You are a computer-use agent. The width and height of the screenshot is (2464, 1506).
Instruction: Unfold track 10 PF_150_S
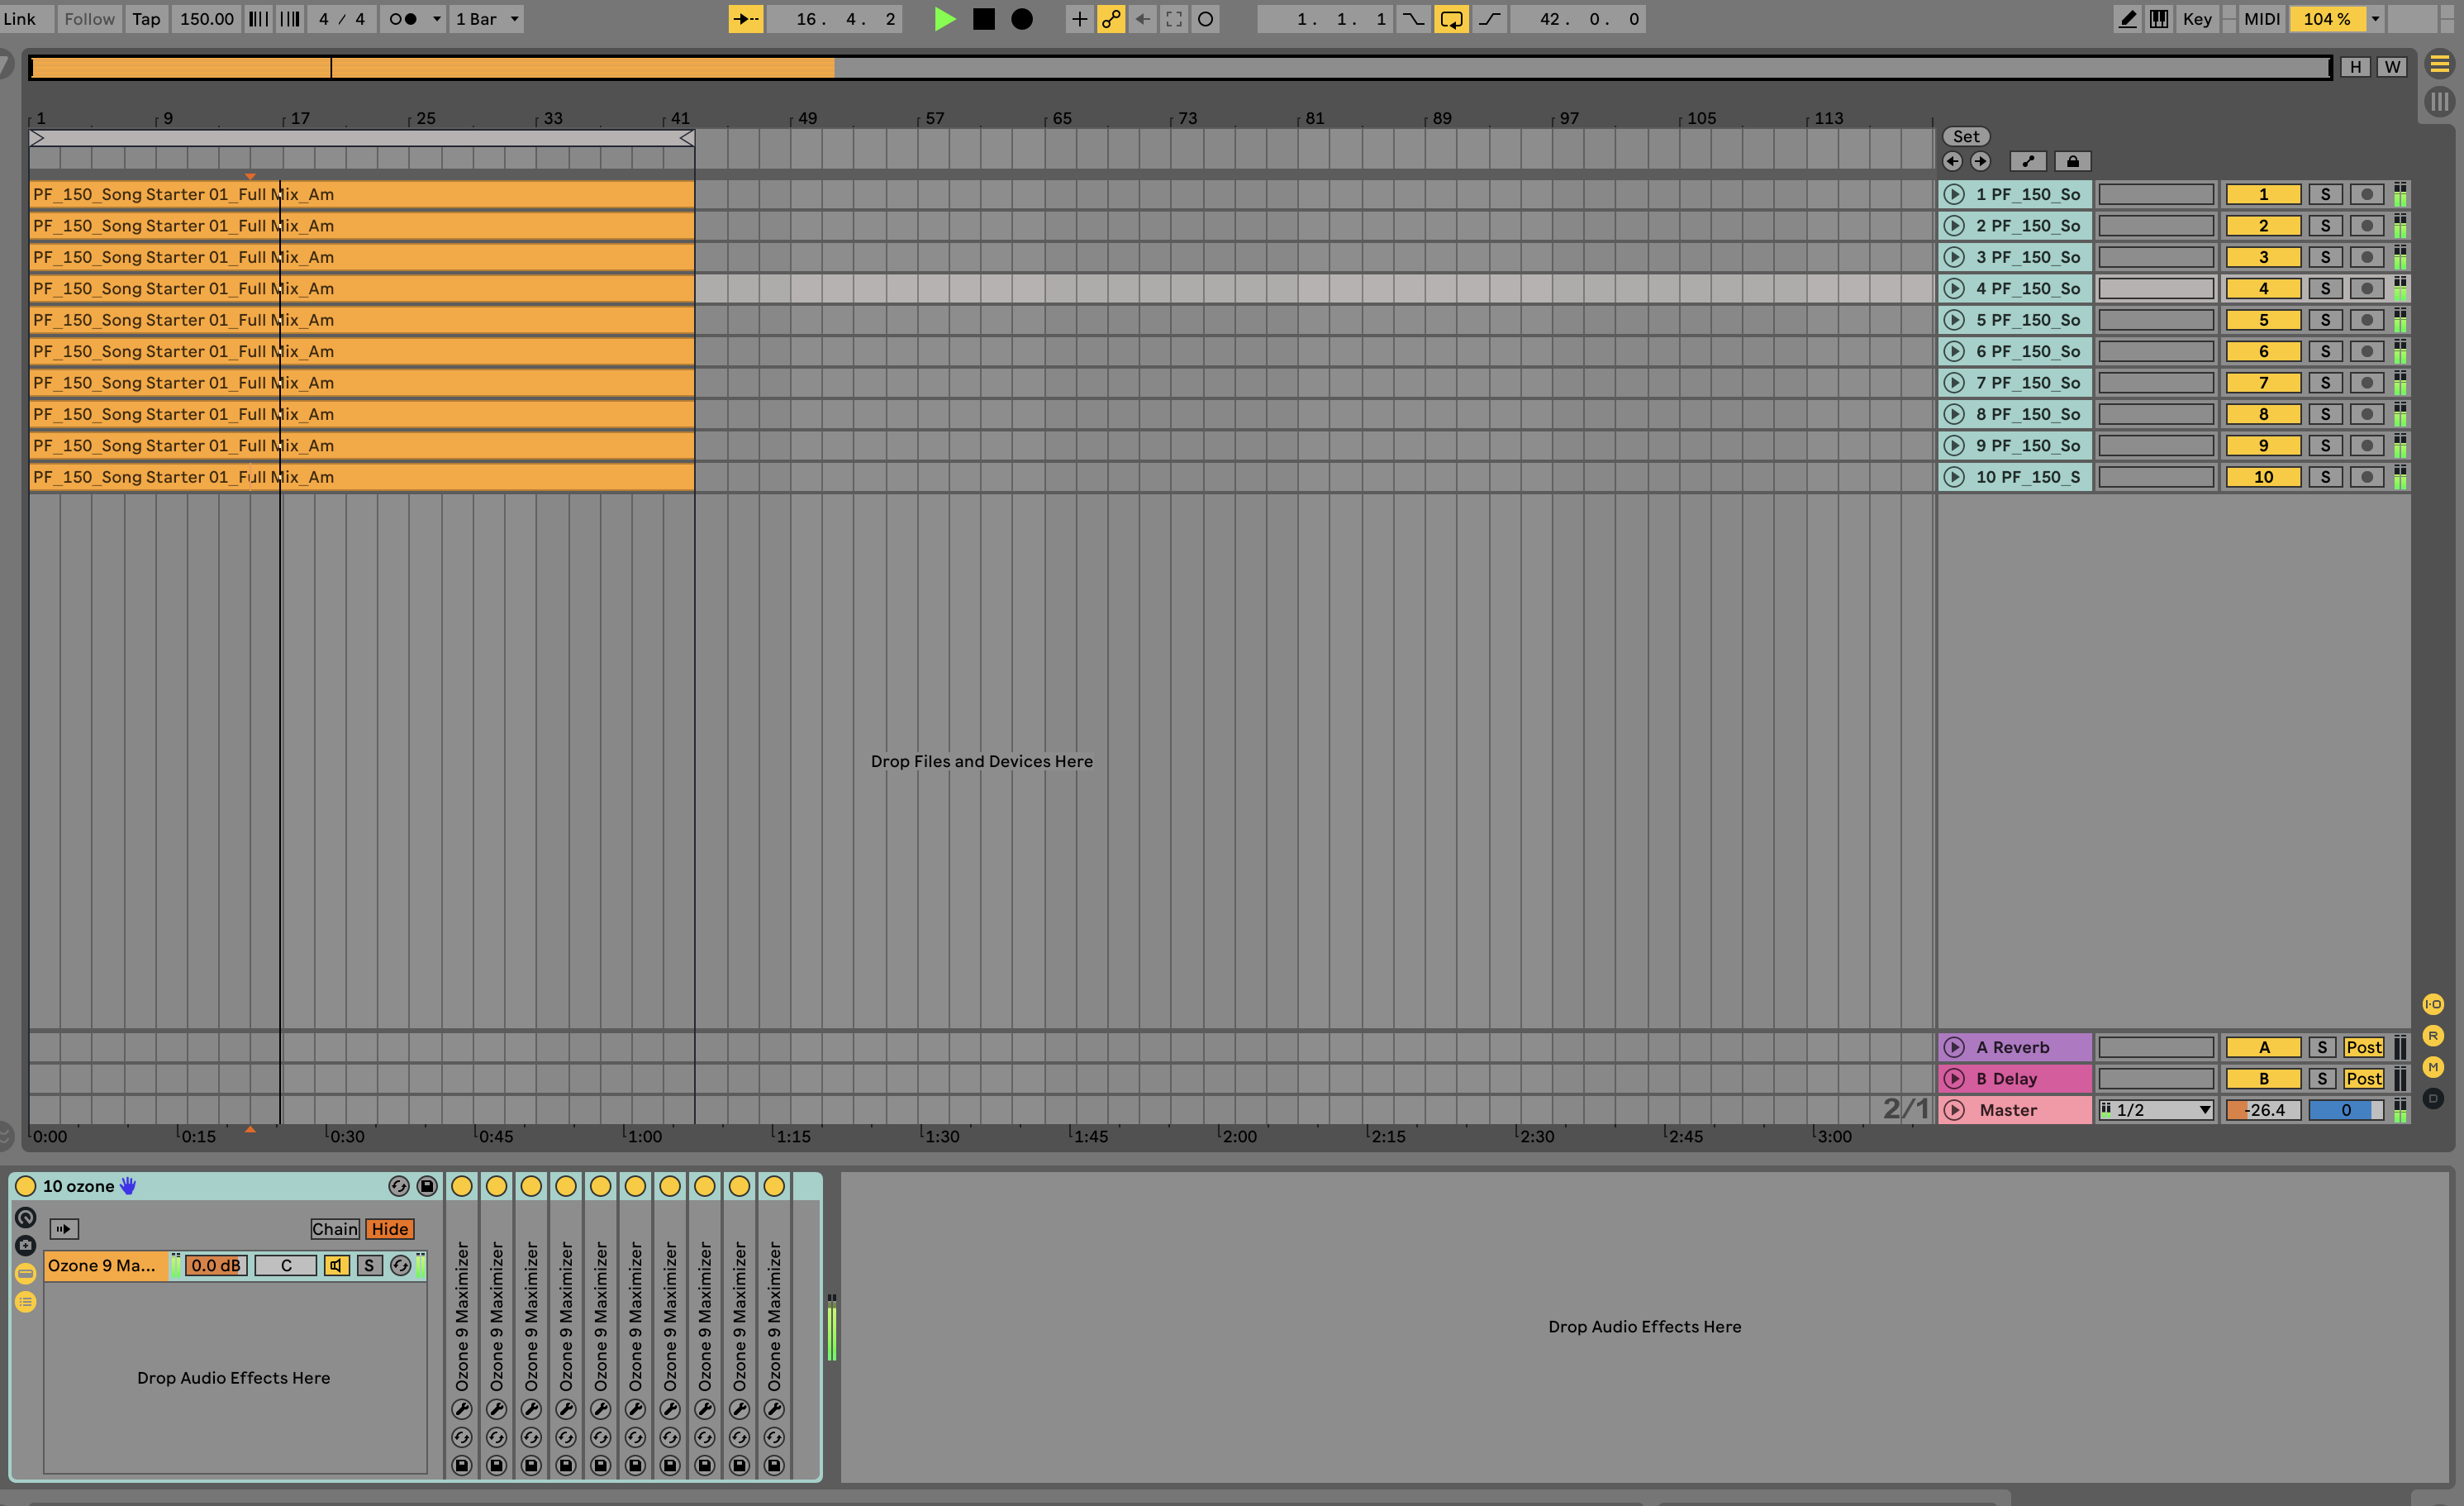pyautogui.click(x=1954, y=477)
